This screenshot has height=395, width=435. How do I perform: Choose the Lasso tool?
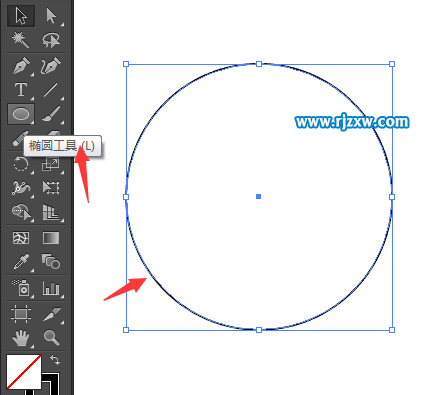(x=51, y=40)
